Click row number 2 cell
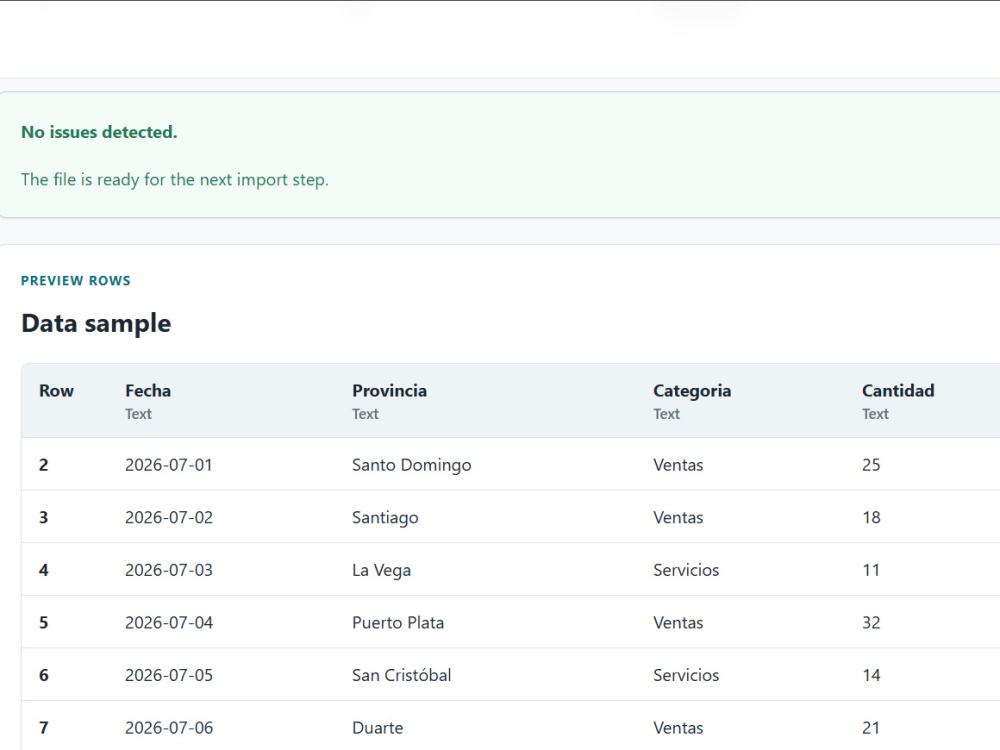Screen dimensions: 1000x750 point(43,465)
